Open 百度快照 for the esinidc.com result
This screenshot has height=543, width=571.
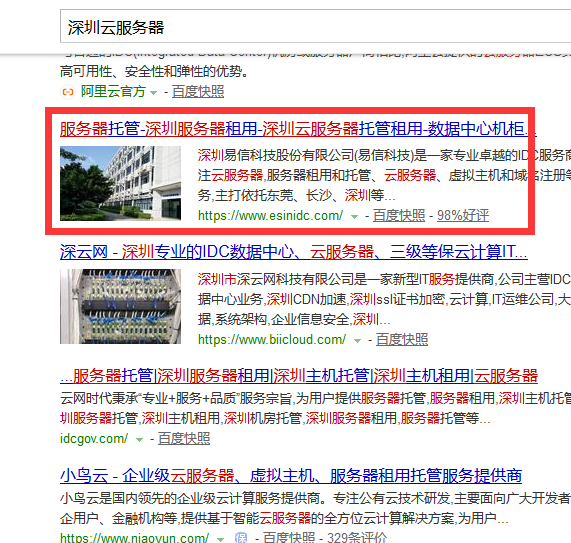[399, 216]
